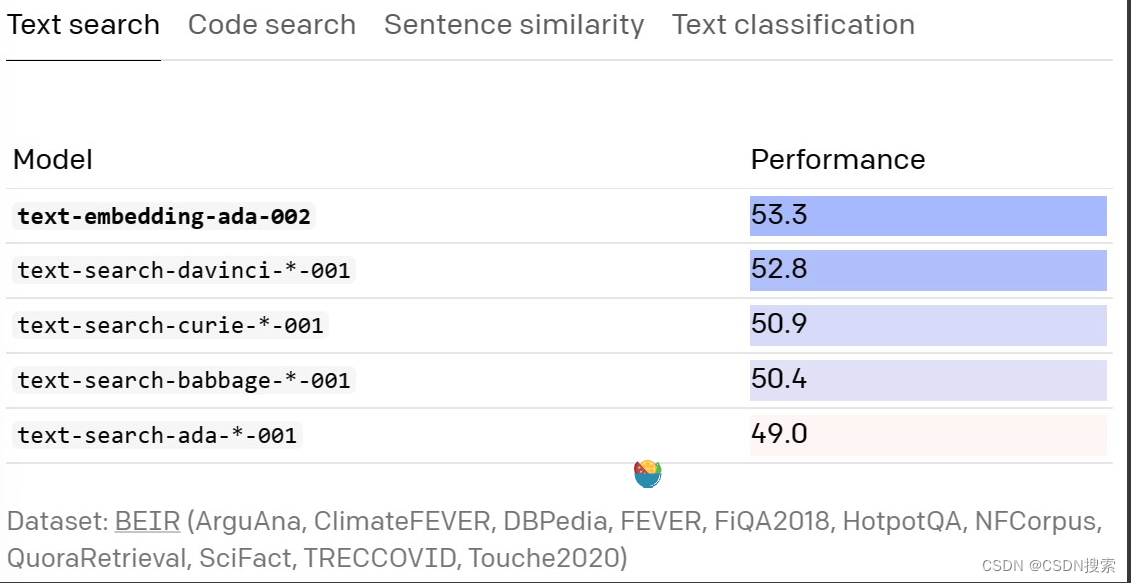Select the text-embedding-ada-002 model name

[x=164, y=216]
